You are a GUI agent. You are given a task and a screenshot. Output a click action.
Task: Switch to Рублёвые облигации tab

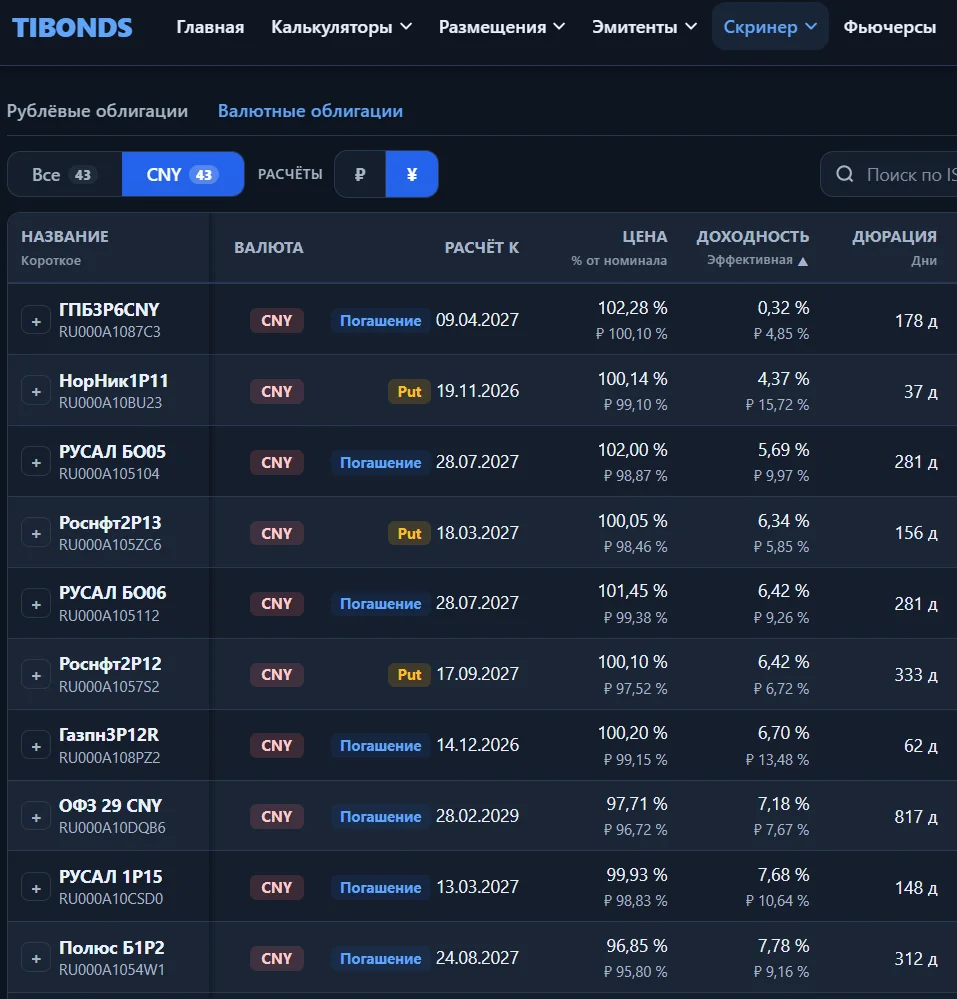pos(97,111)
